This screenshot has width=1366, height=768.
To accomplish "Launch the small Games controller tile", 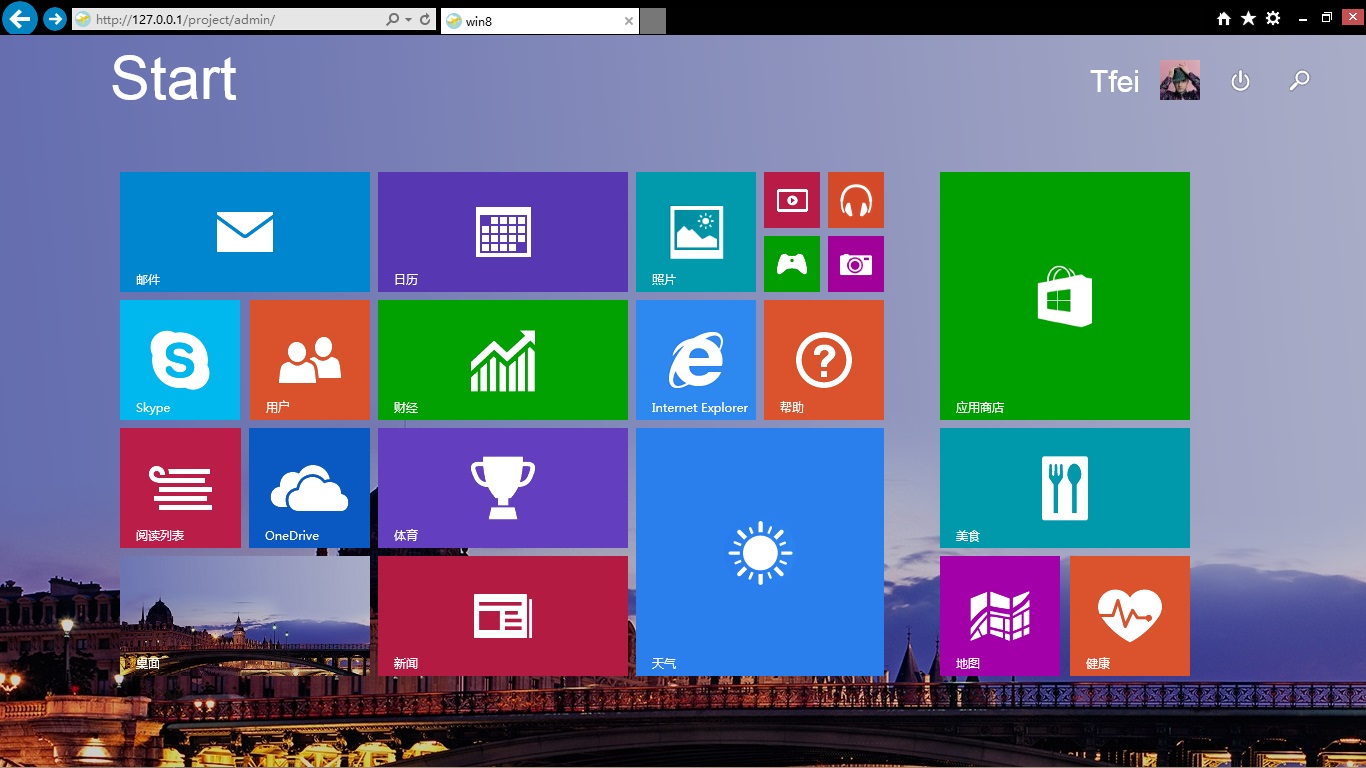I will point(792,264).
